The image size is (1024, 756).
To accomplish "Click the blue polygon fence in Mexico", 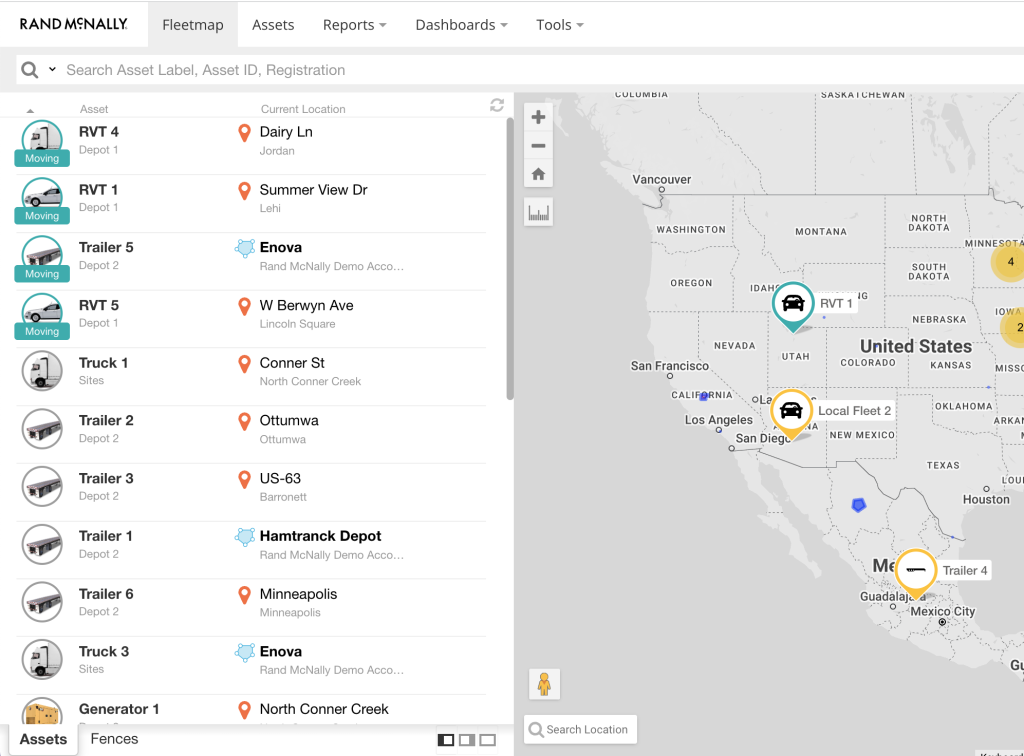I will 859,505.
